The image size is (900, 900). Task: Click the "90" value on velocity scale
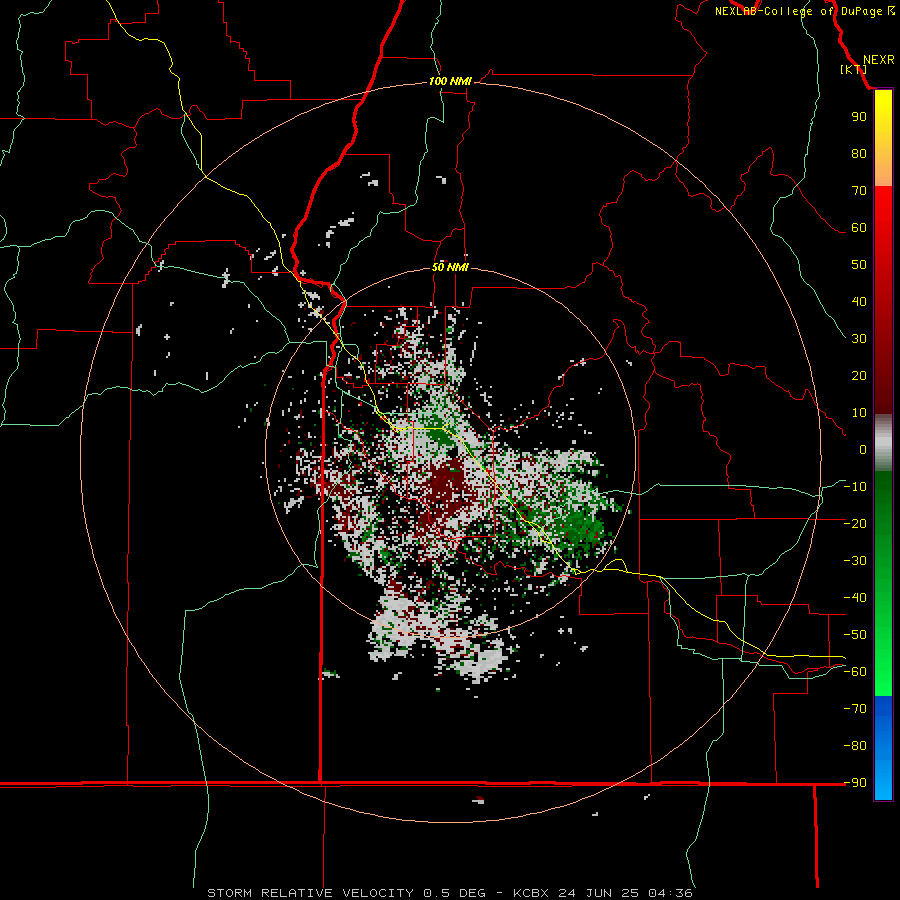point(859,117)
